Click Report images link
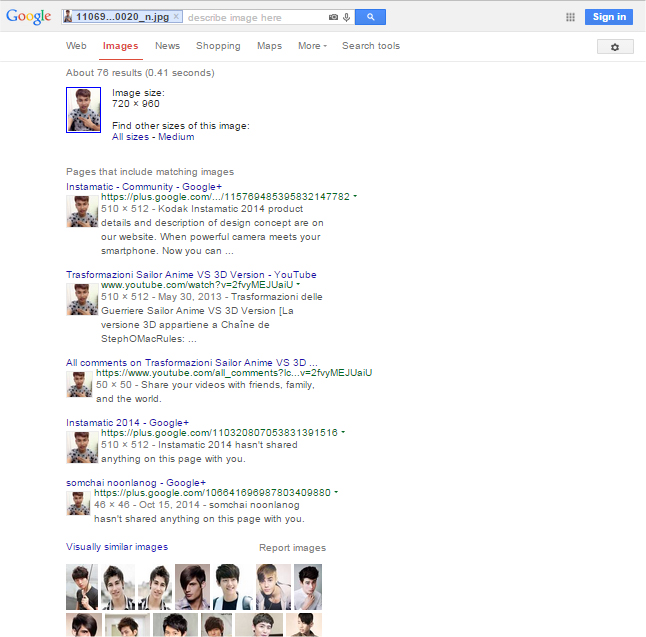This screenshot has height=637, width=646. tap(293, 548)
